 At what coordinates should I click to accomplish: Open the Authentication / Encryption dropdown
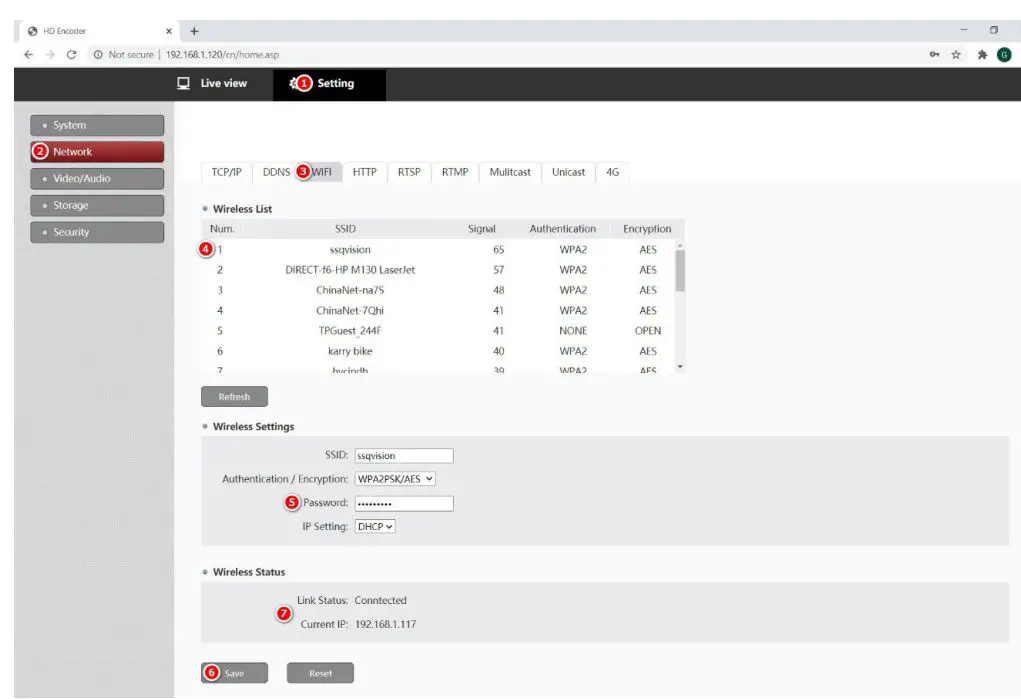point(395,479)
